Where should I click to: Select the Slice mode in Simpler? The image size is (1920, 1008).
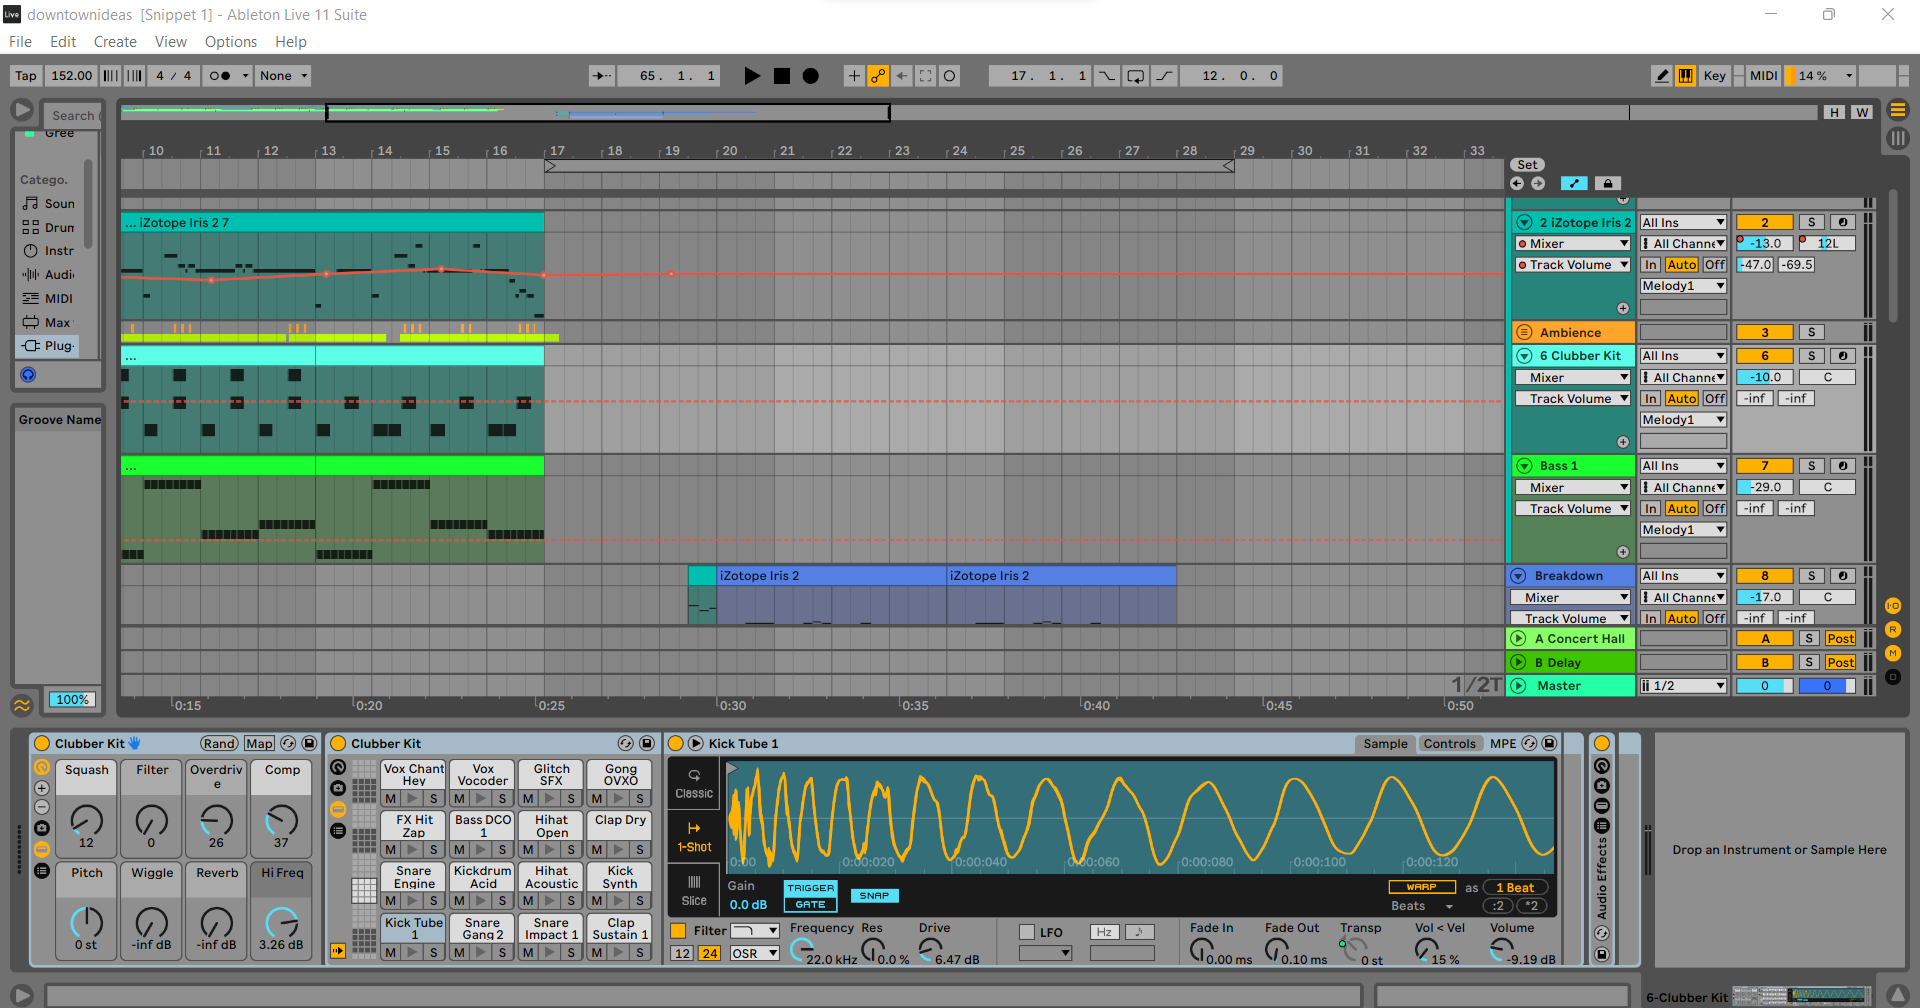(694, 891)
